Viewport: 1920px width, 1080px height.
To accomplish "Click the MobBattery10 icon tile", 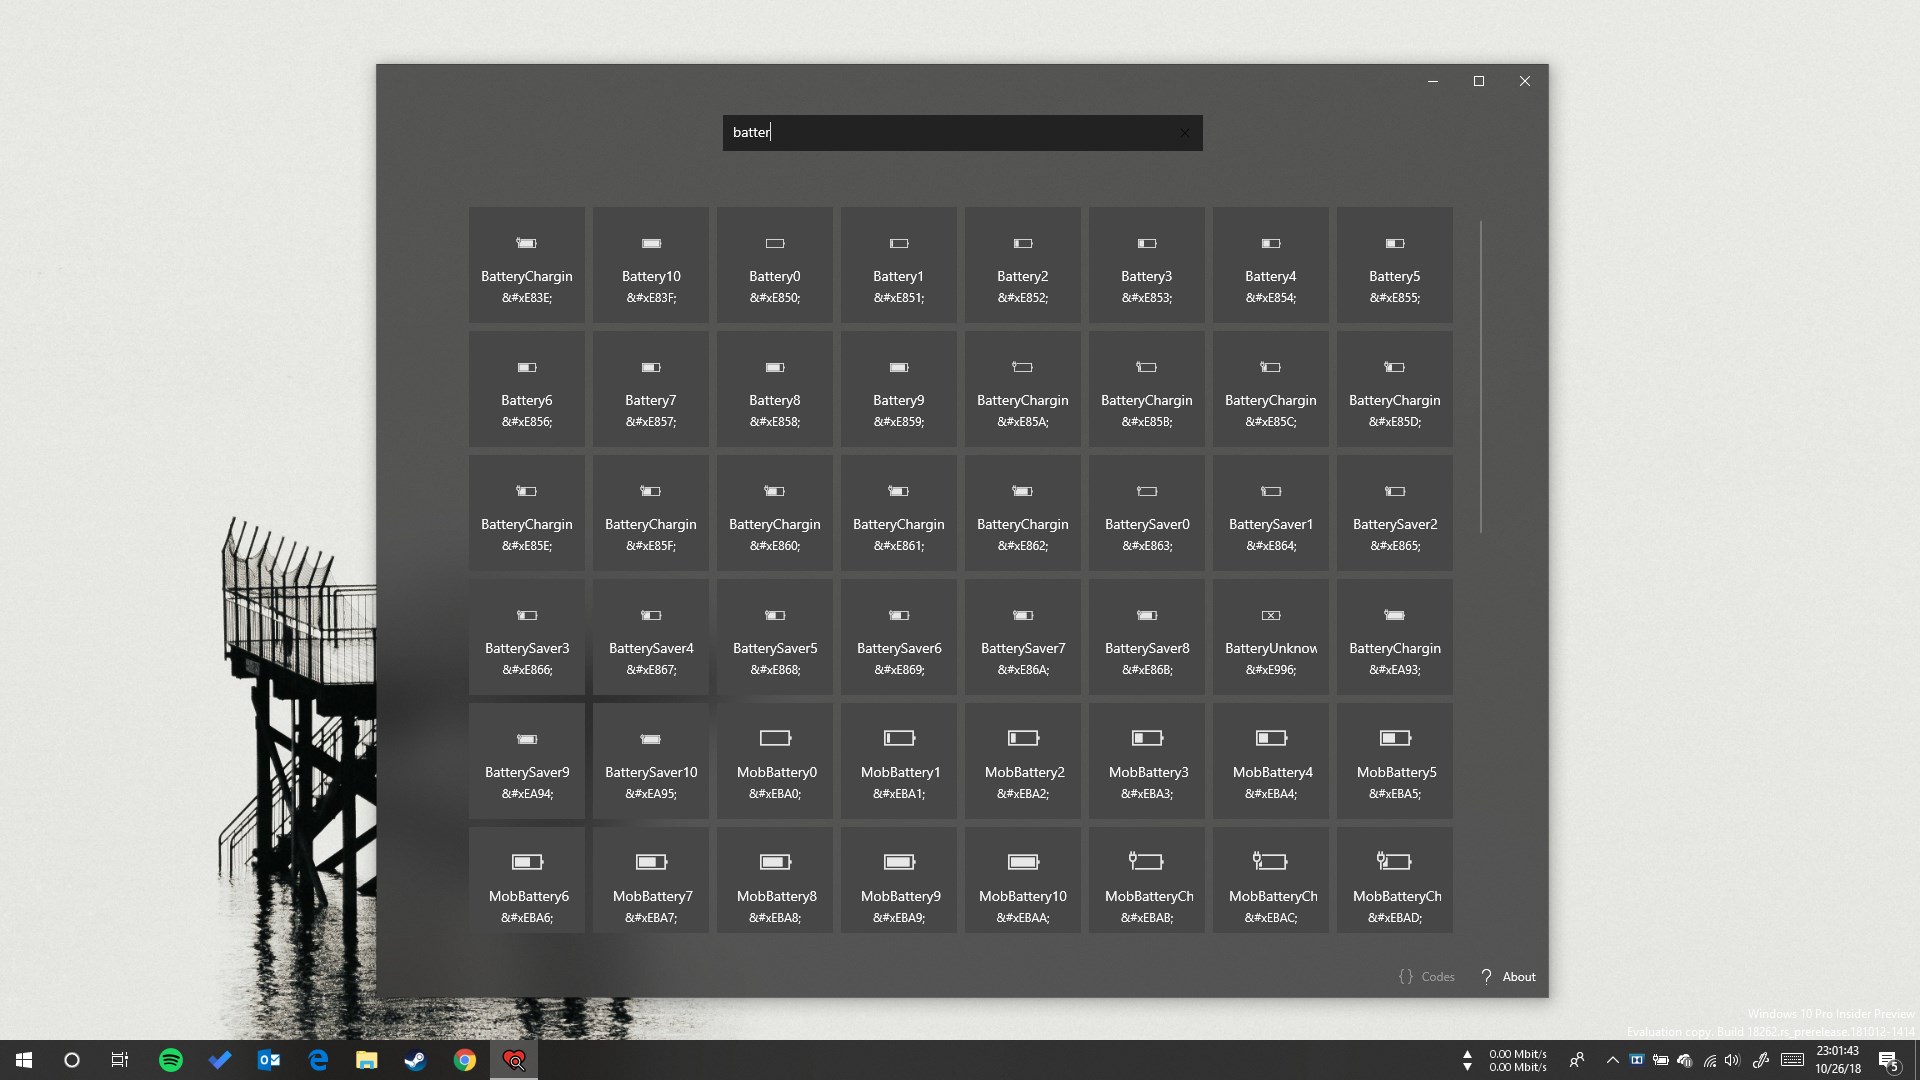I will (x=1022, y=880).
